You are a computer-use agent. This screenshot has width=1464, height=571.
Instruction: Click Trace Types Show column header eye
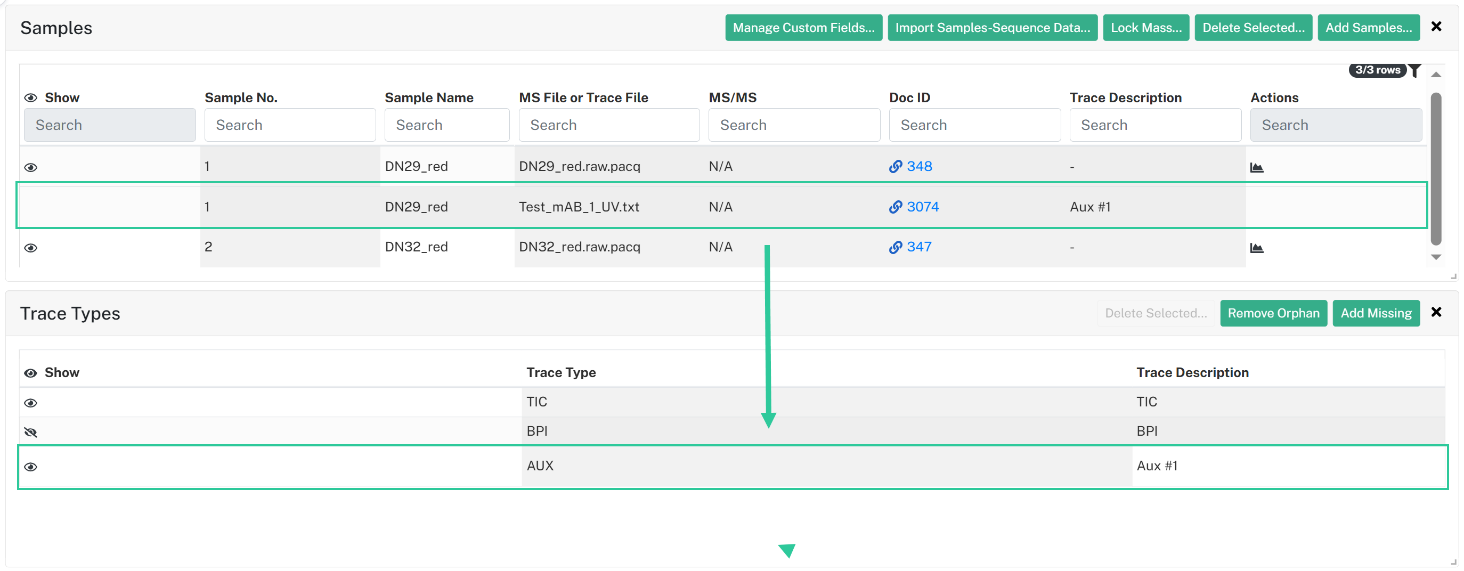click(31, 373)
